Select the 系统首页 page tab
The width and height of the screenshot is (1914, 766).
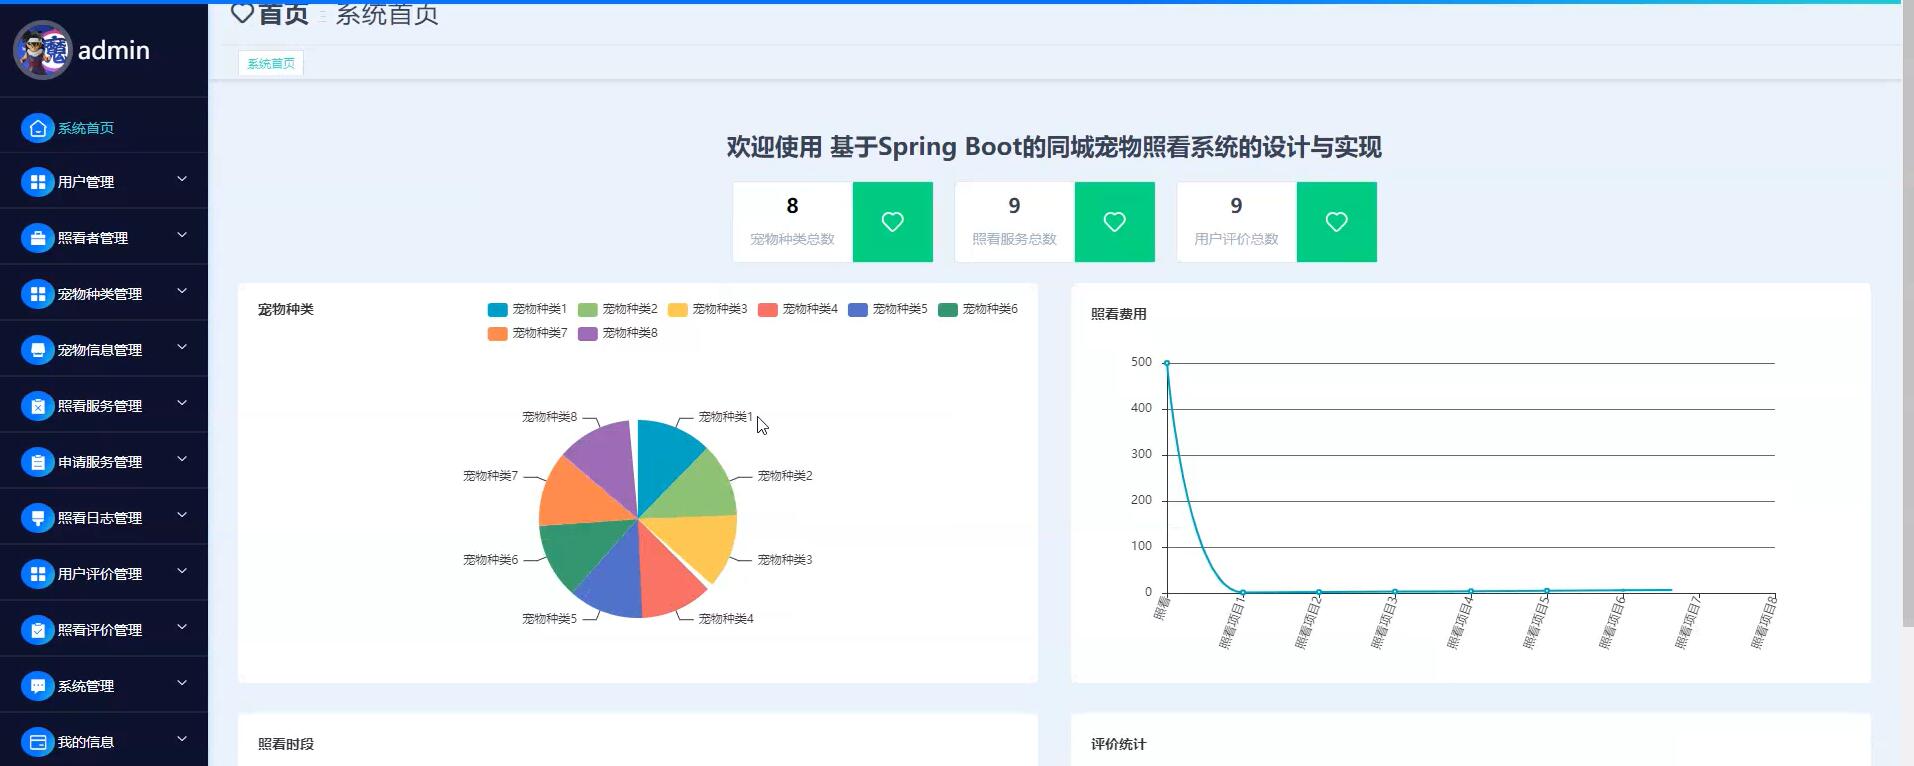271,63
